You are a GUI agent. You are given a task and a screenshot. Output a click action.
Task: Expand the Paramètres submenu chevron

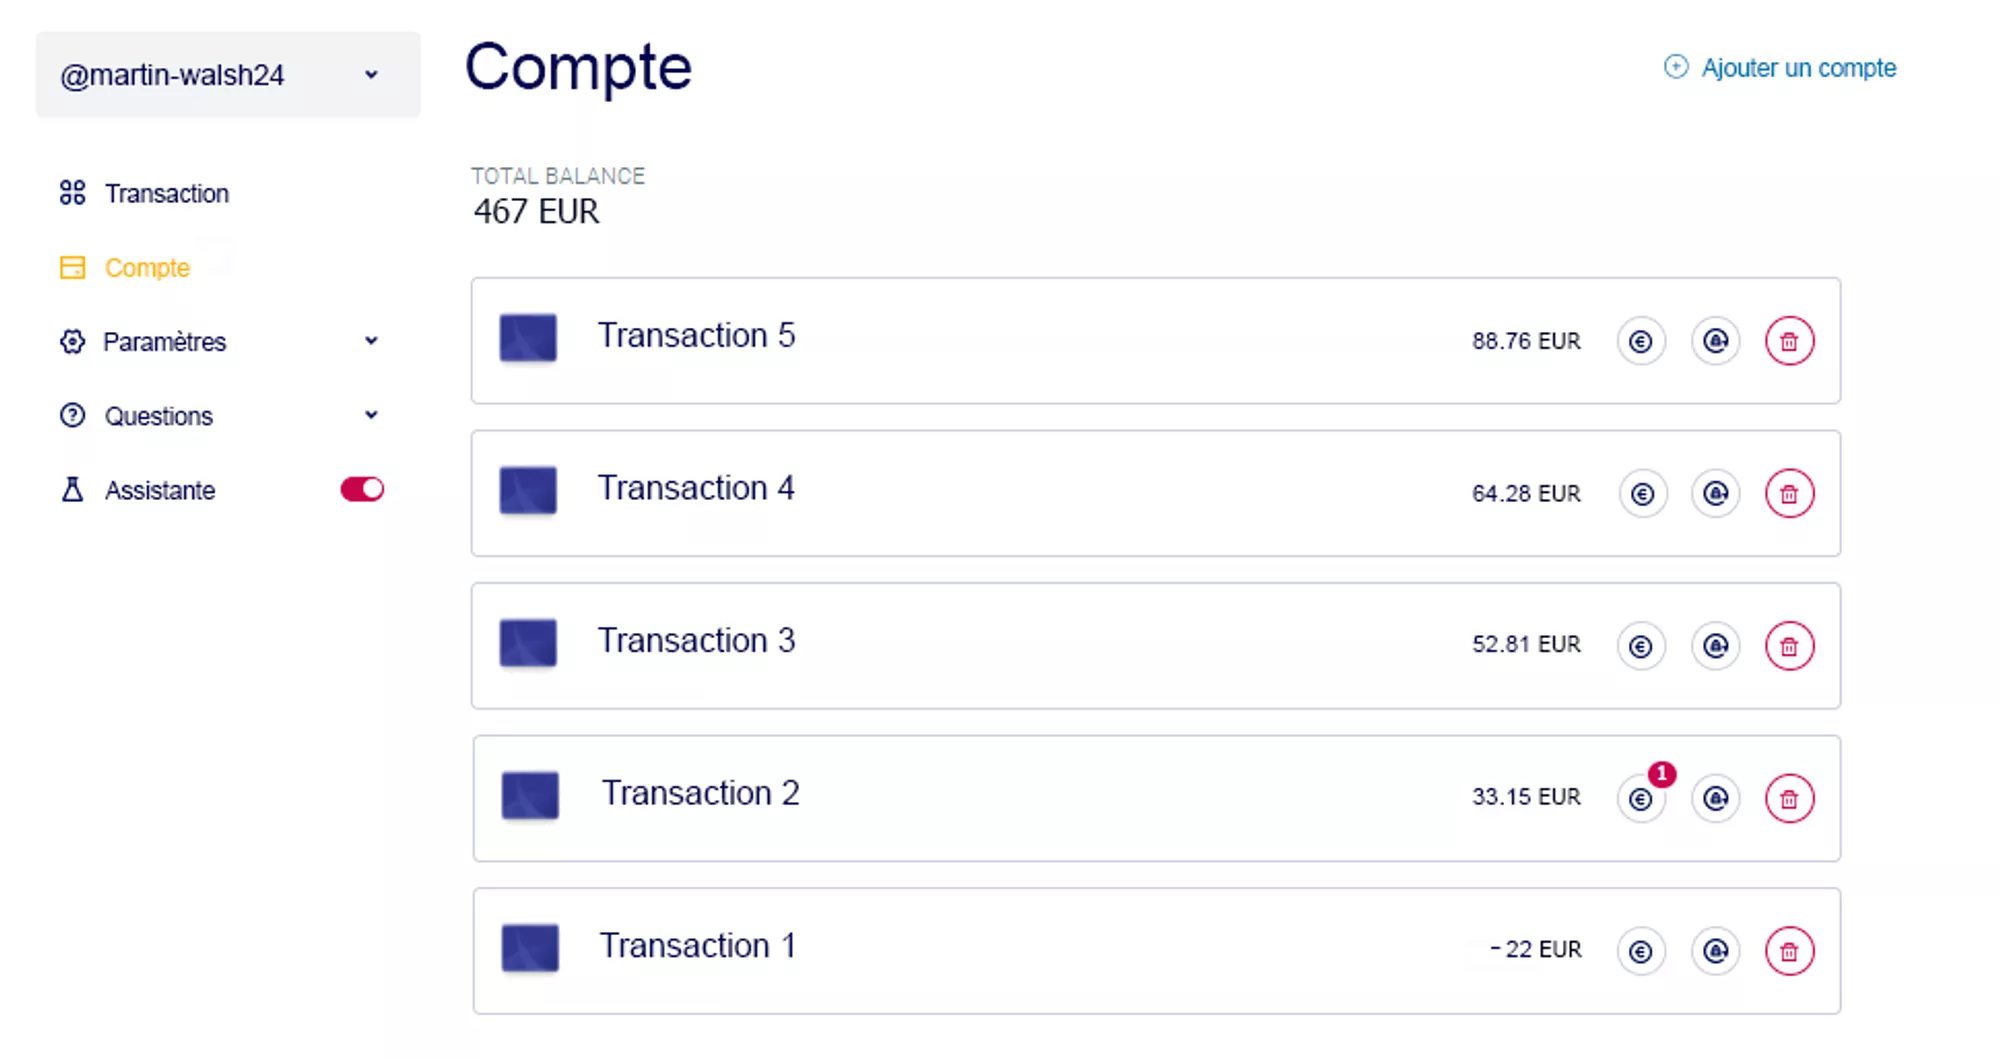[371, 341]
